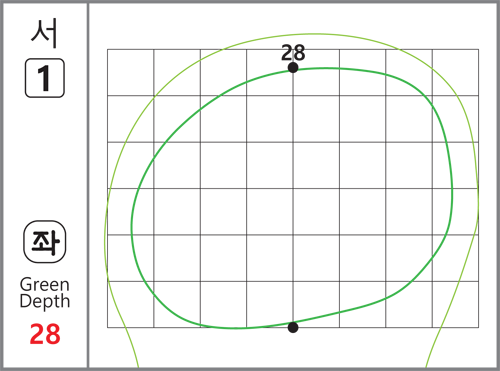Click the grid cell just left of the top dot

point(270,72)
